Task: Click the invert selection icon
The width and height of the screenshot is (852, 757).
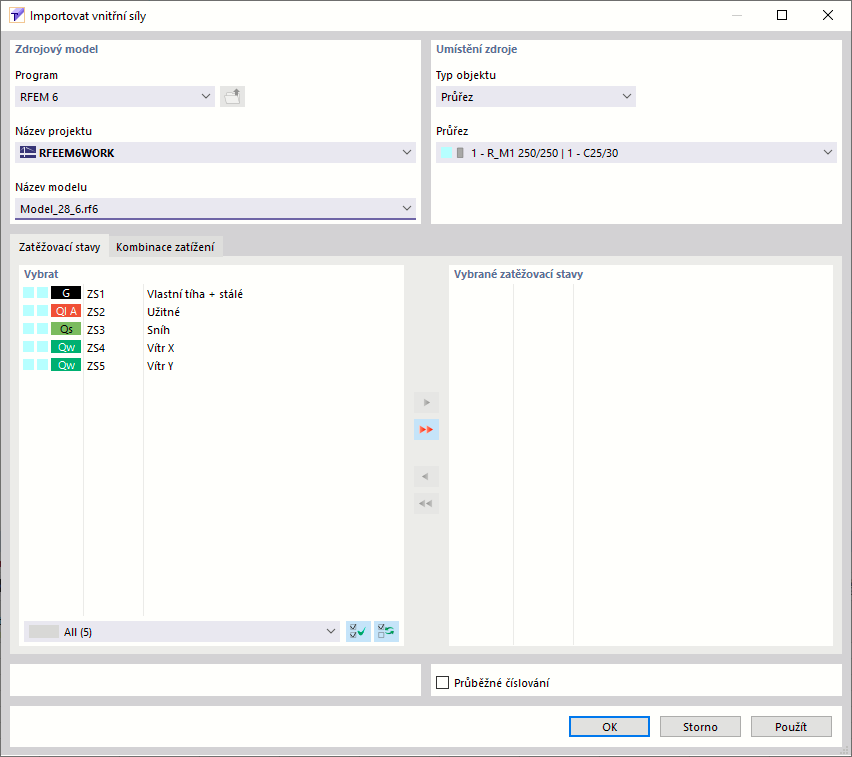Action: (386, 631)
